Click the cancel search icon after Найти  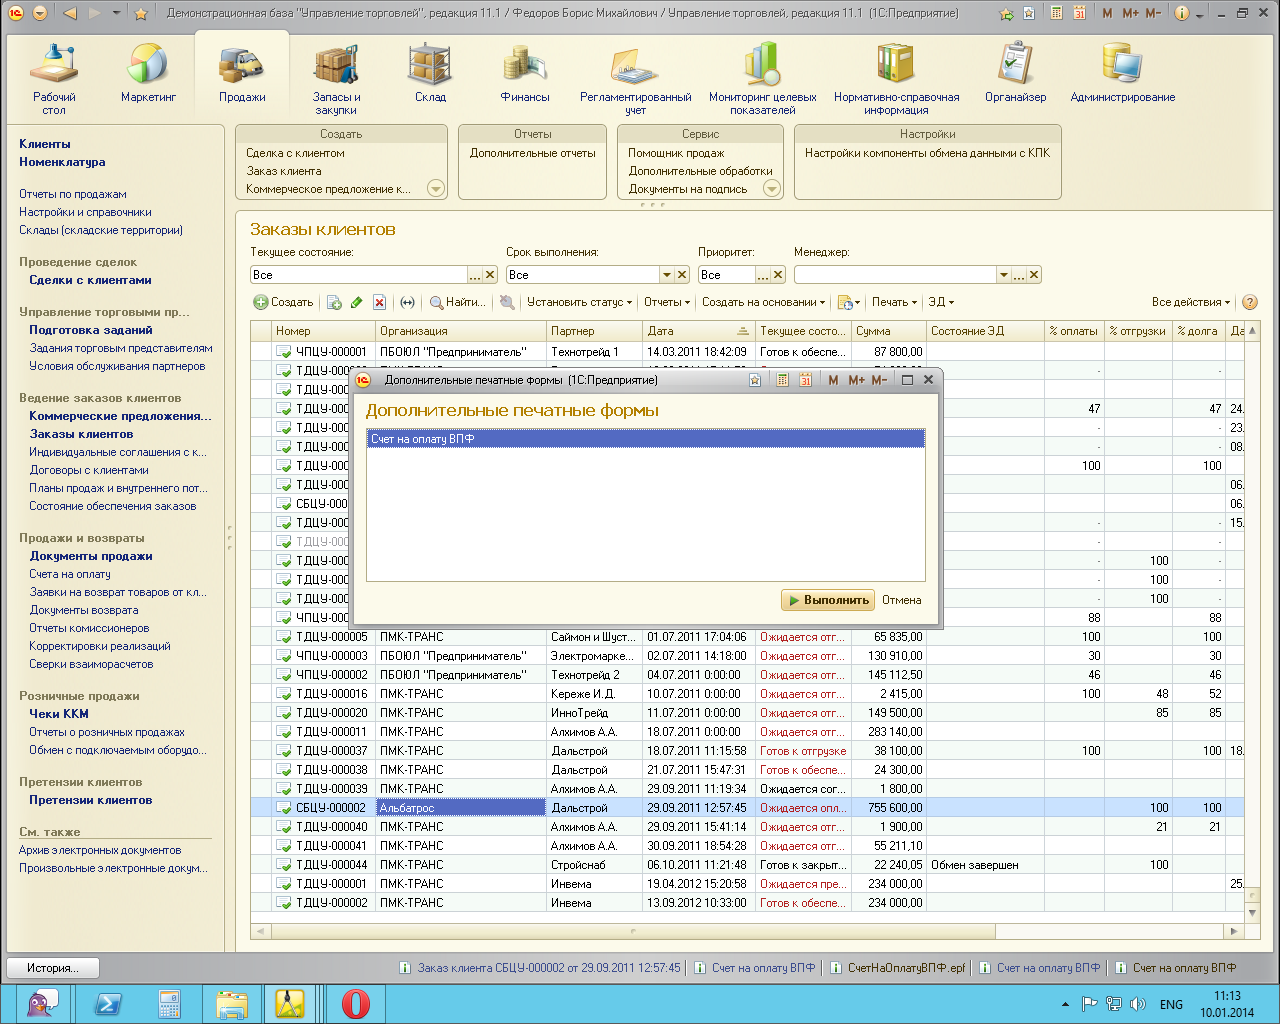(507, 302)
